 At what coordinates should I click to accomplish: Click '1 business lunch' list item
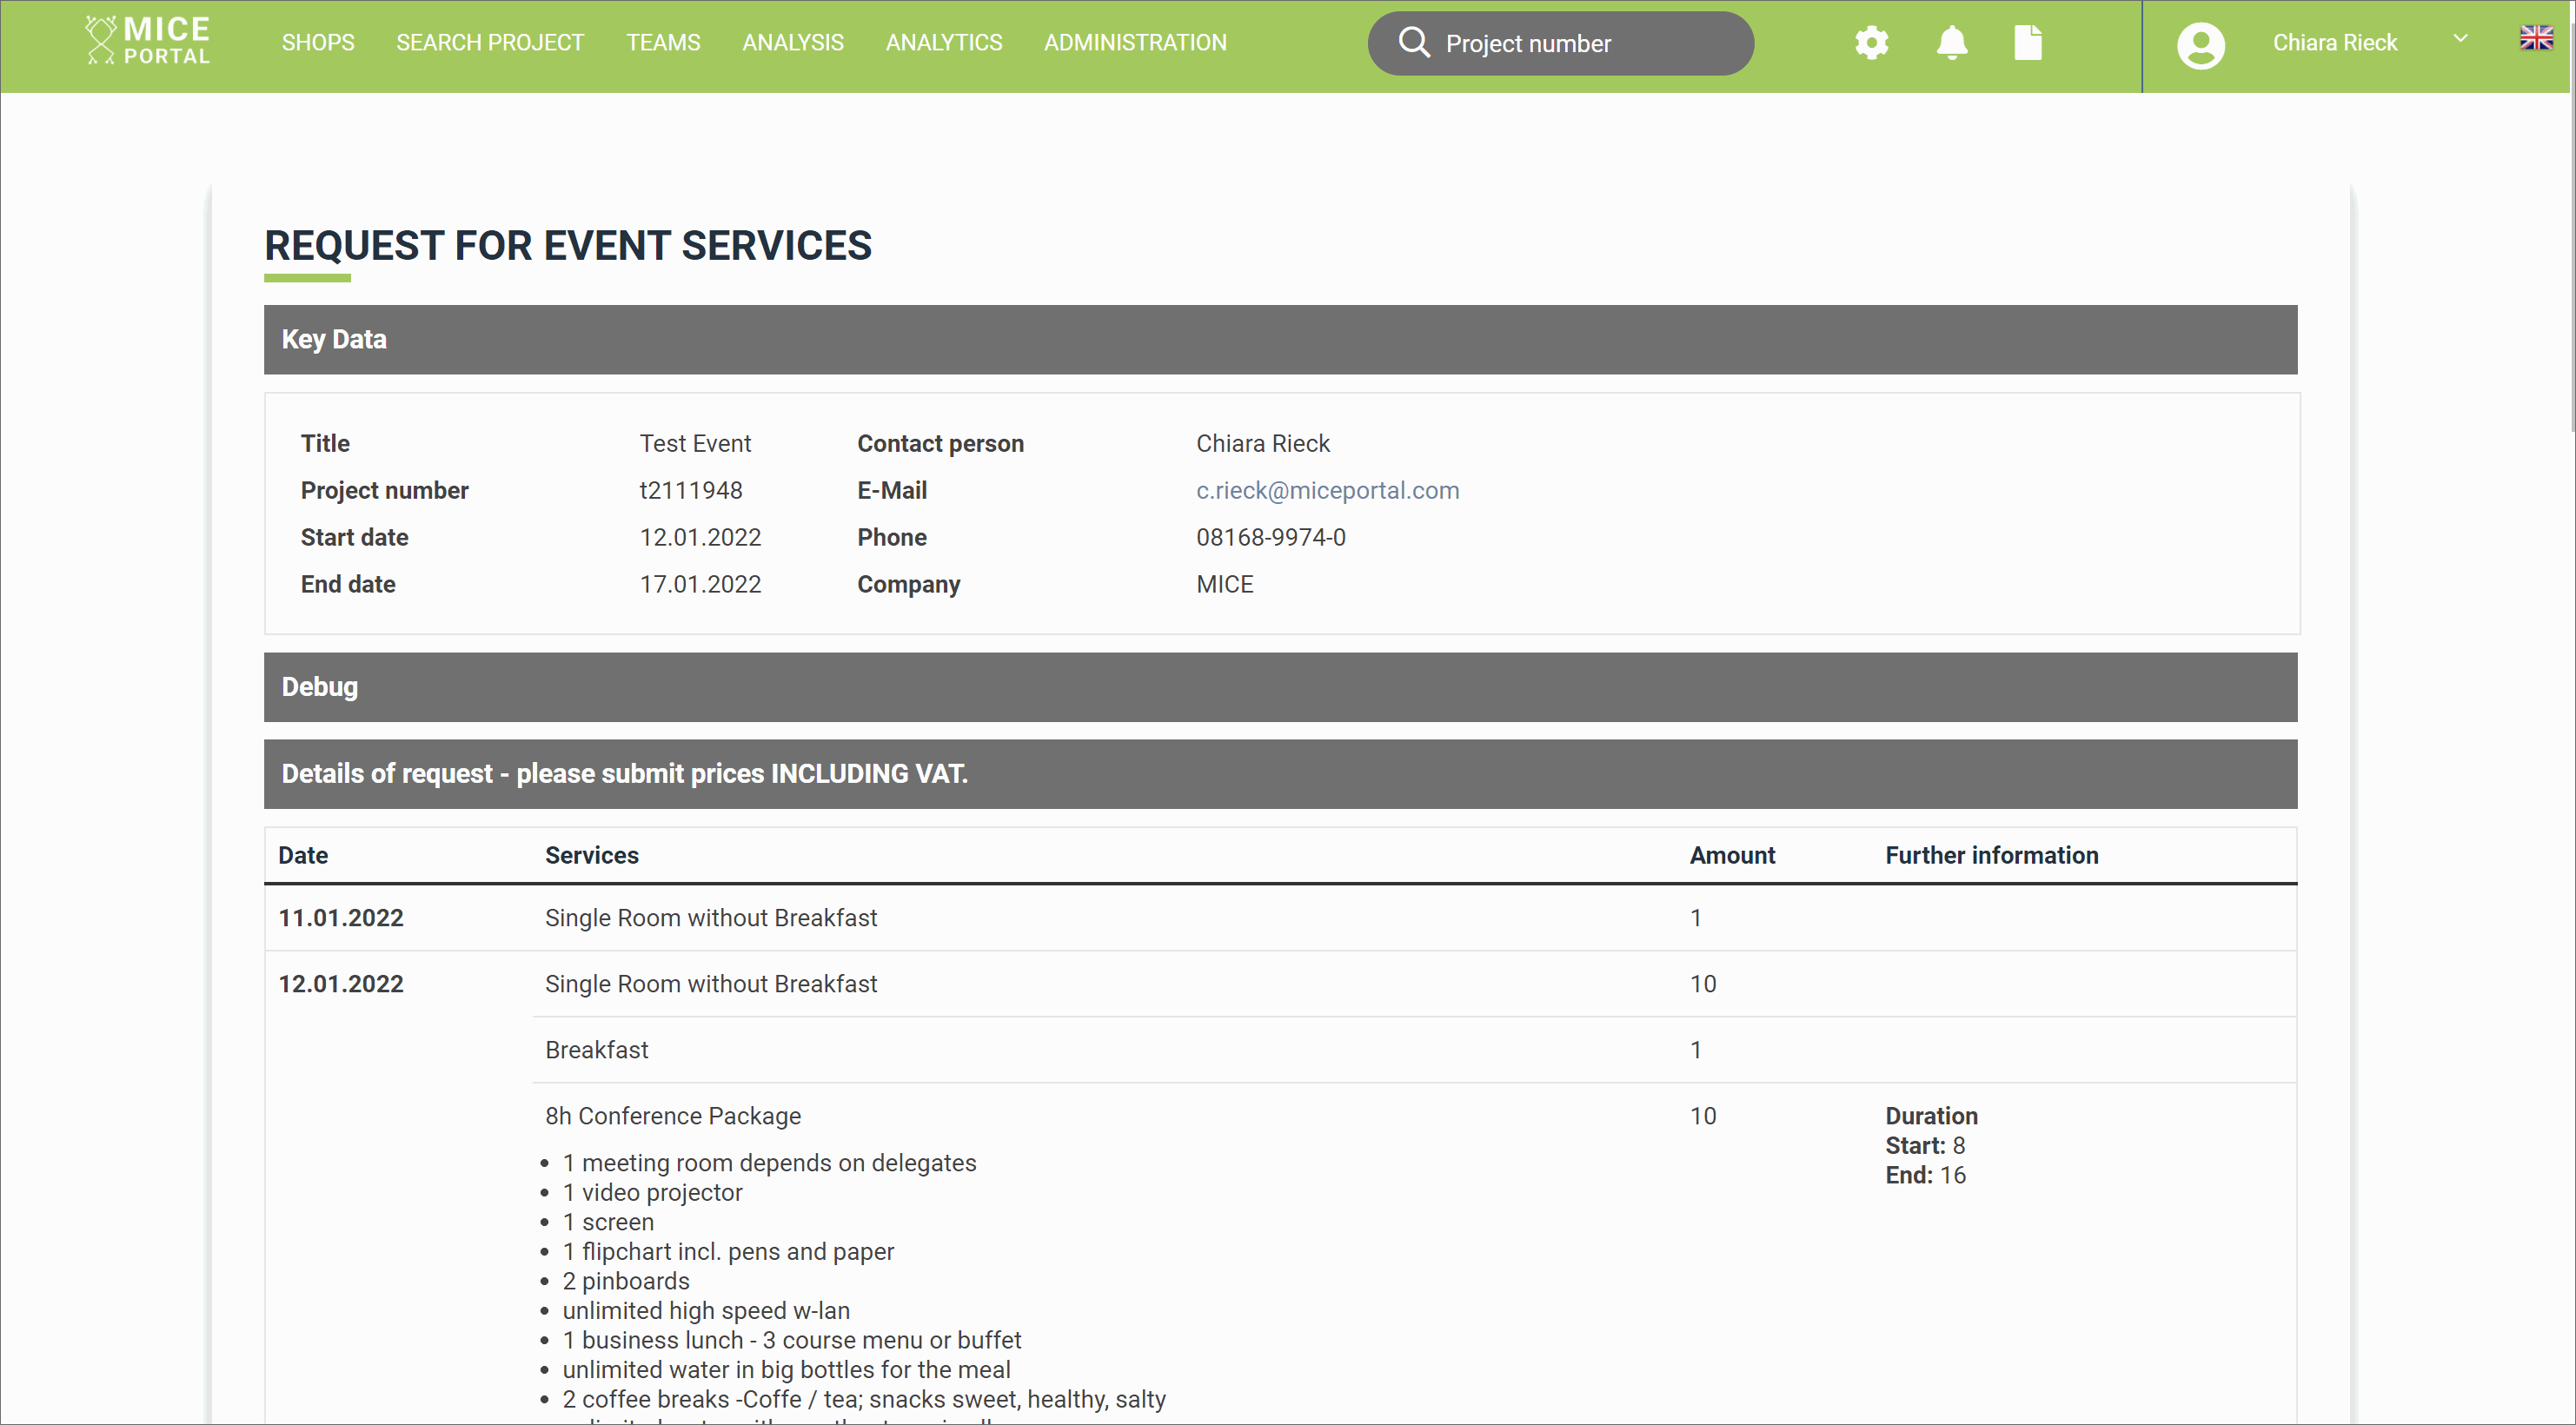coord(791,1340)
